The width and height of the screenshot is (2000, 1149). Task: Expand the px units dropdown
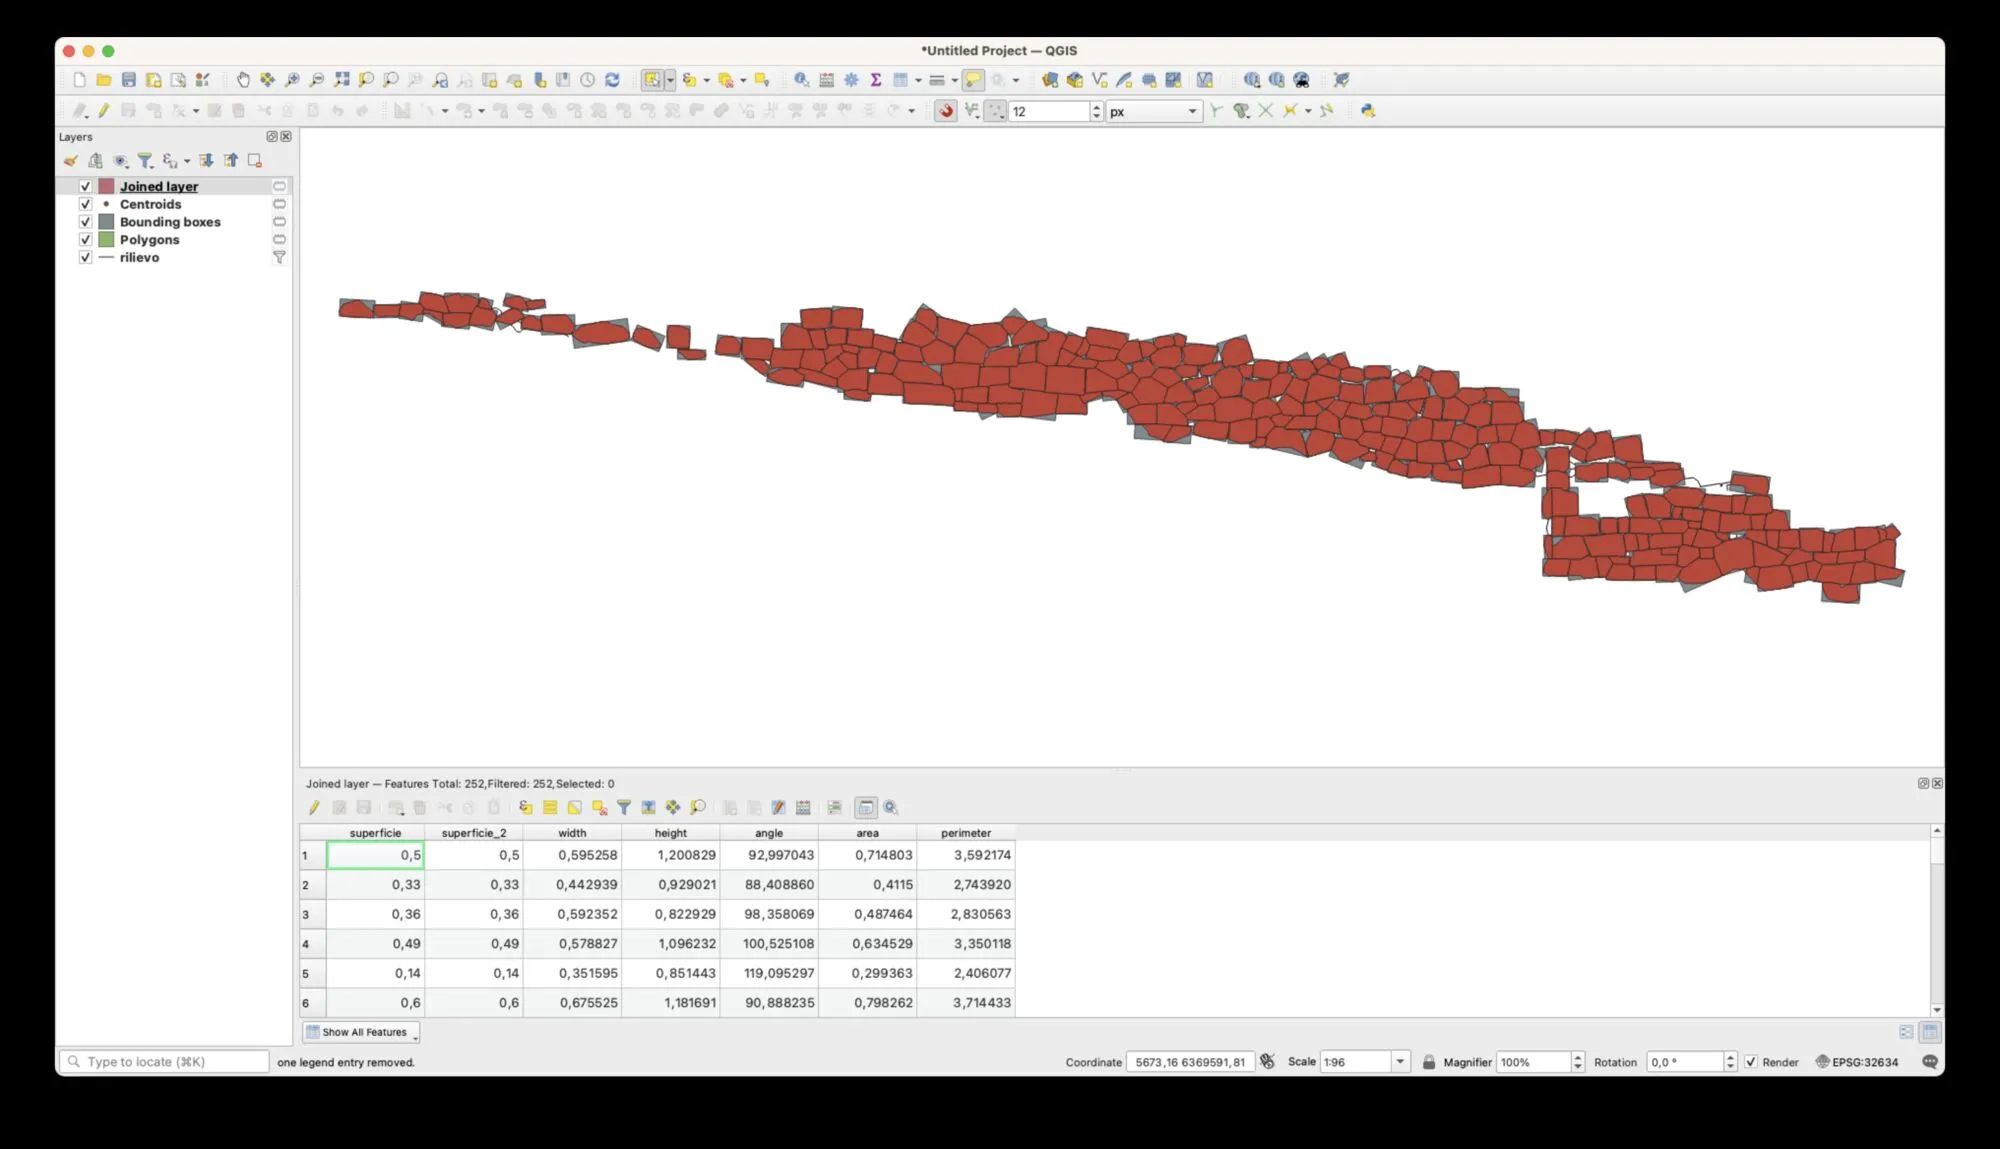coord(1192,112)
